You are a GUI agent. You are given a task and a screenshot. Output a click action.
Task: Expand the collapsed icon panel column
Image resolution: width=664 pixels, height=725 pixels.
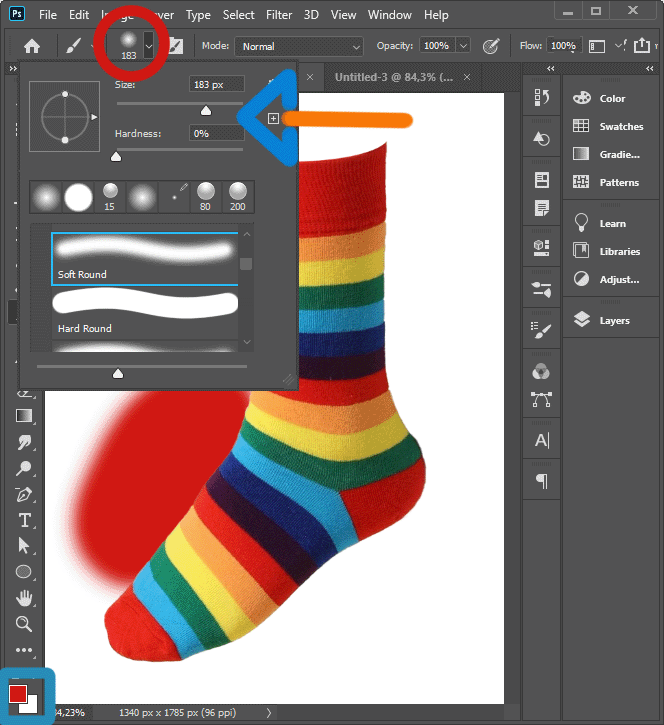550,68
